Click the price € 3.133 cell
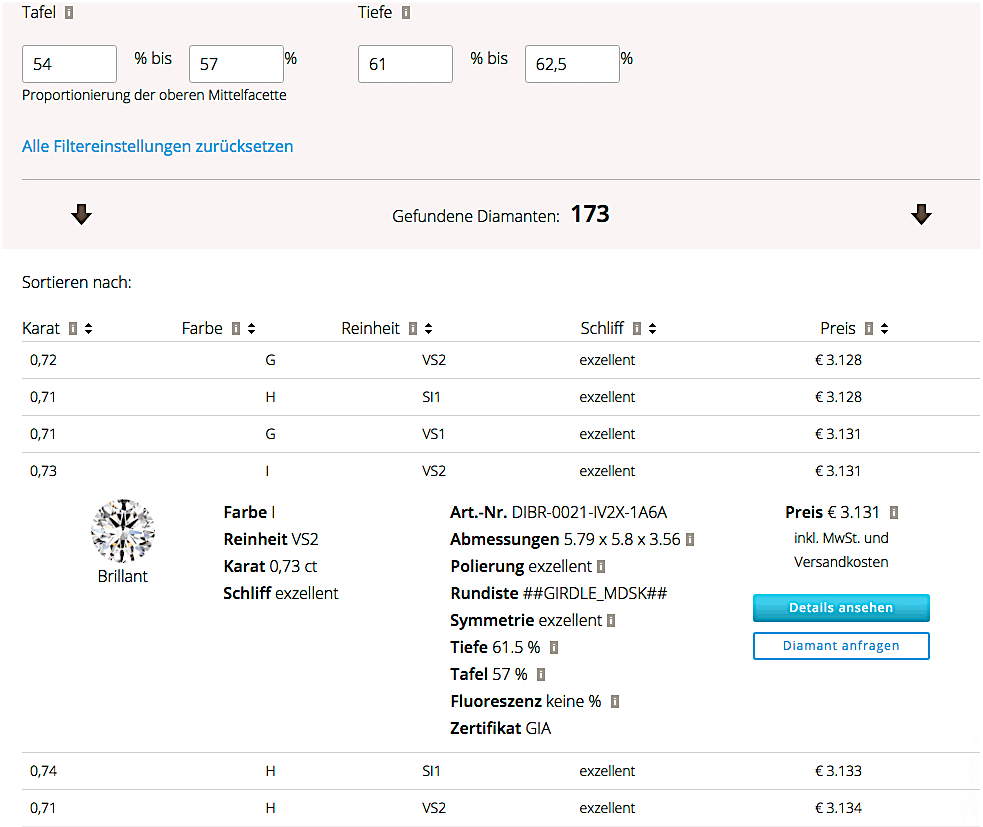Screen dimensions: 983x827 [x=838, y=771]
